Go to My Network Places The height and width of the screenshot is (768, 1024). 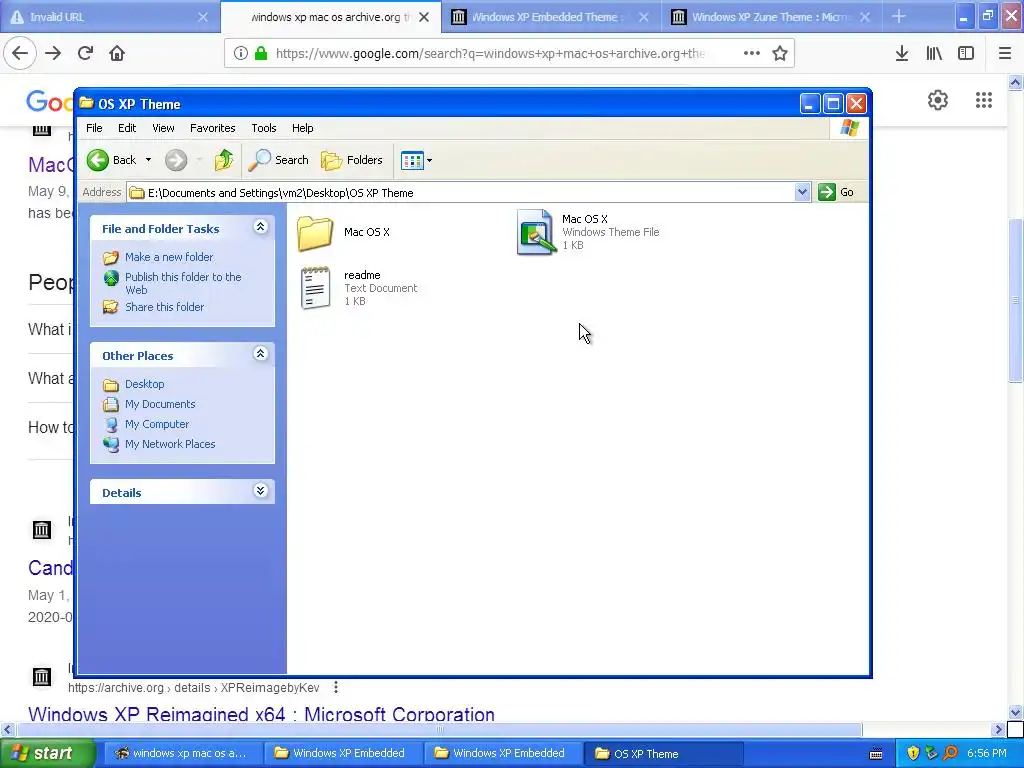tap(170, 444)
